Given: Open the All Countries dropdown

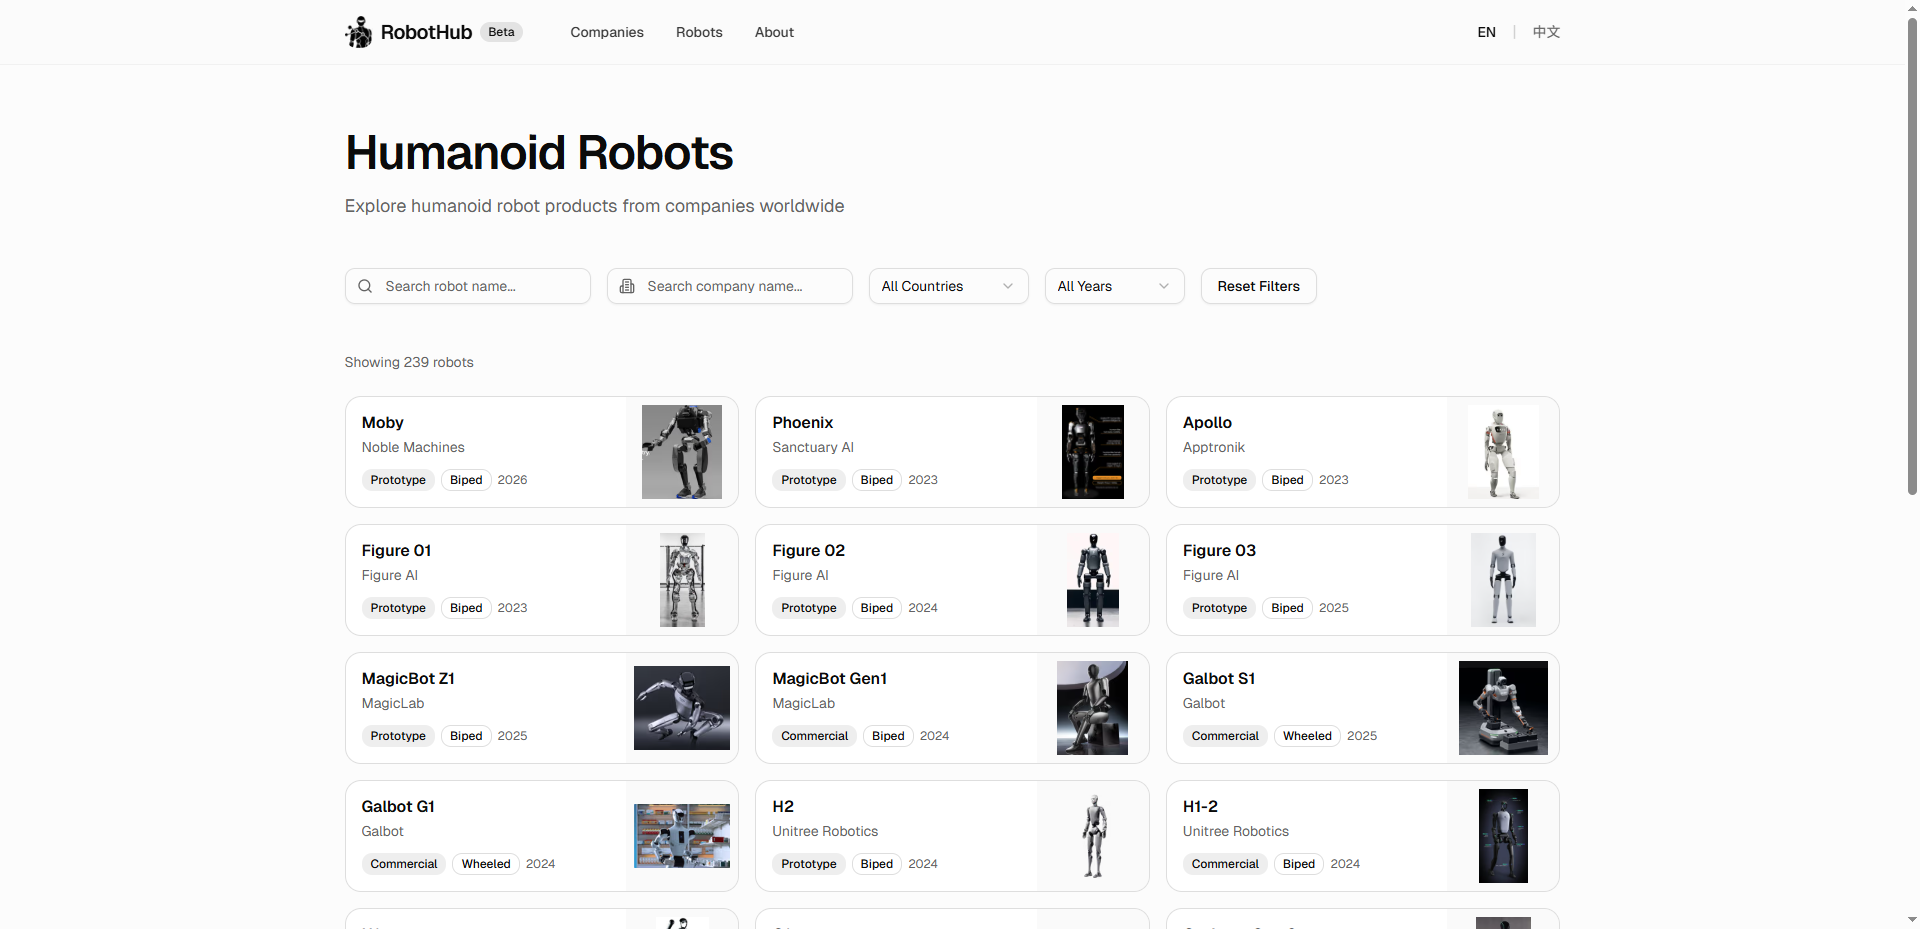Looking at the screenshot, I should click(947, 286).
